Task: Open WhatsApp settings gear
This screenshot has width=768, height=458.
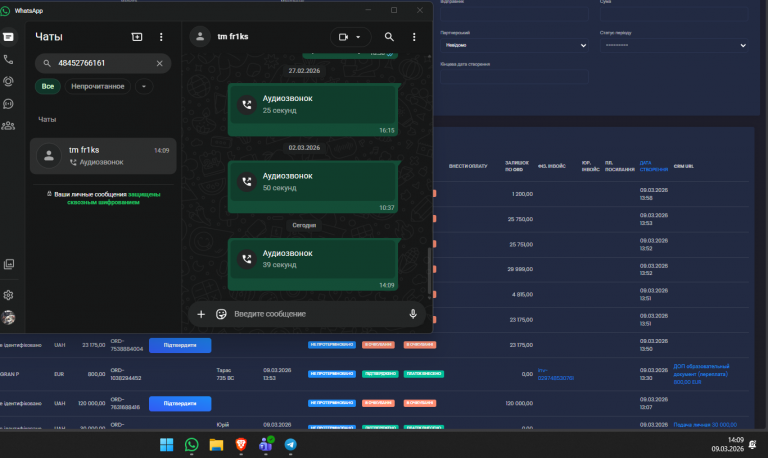Action: click(x=8, y=295)
